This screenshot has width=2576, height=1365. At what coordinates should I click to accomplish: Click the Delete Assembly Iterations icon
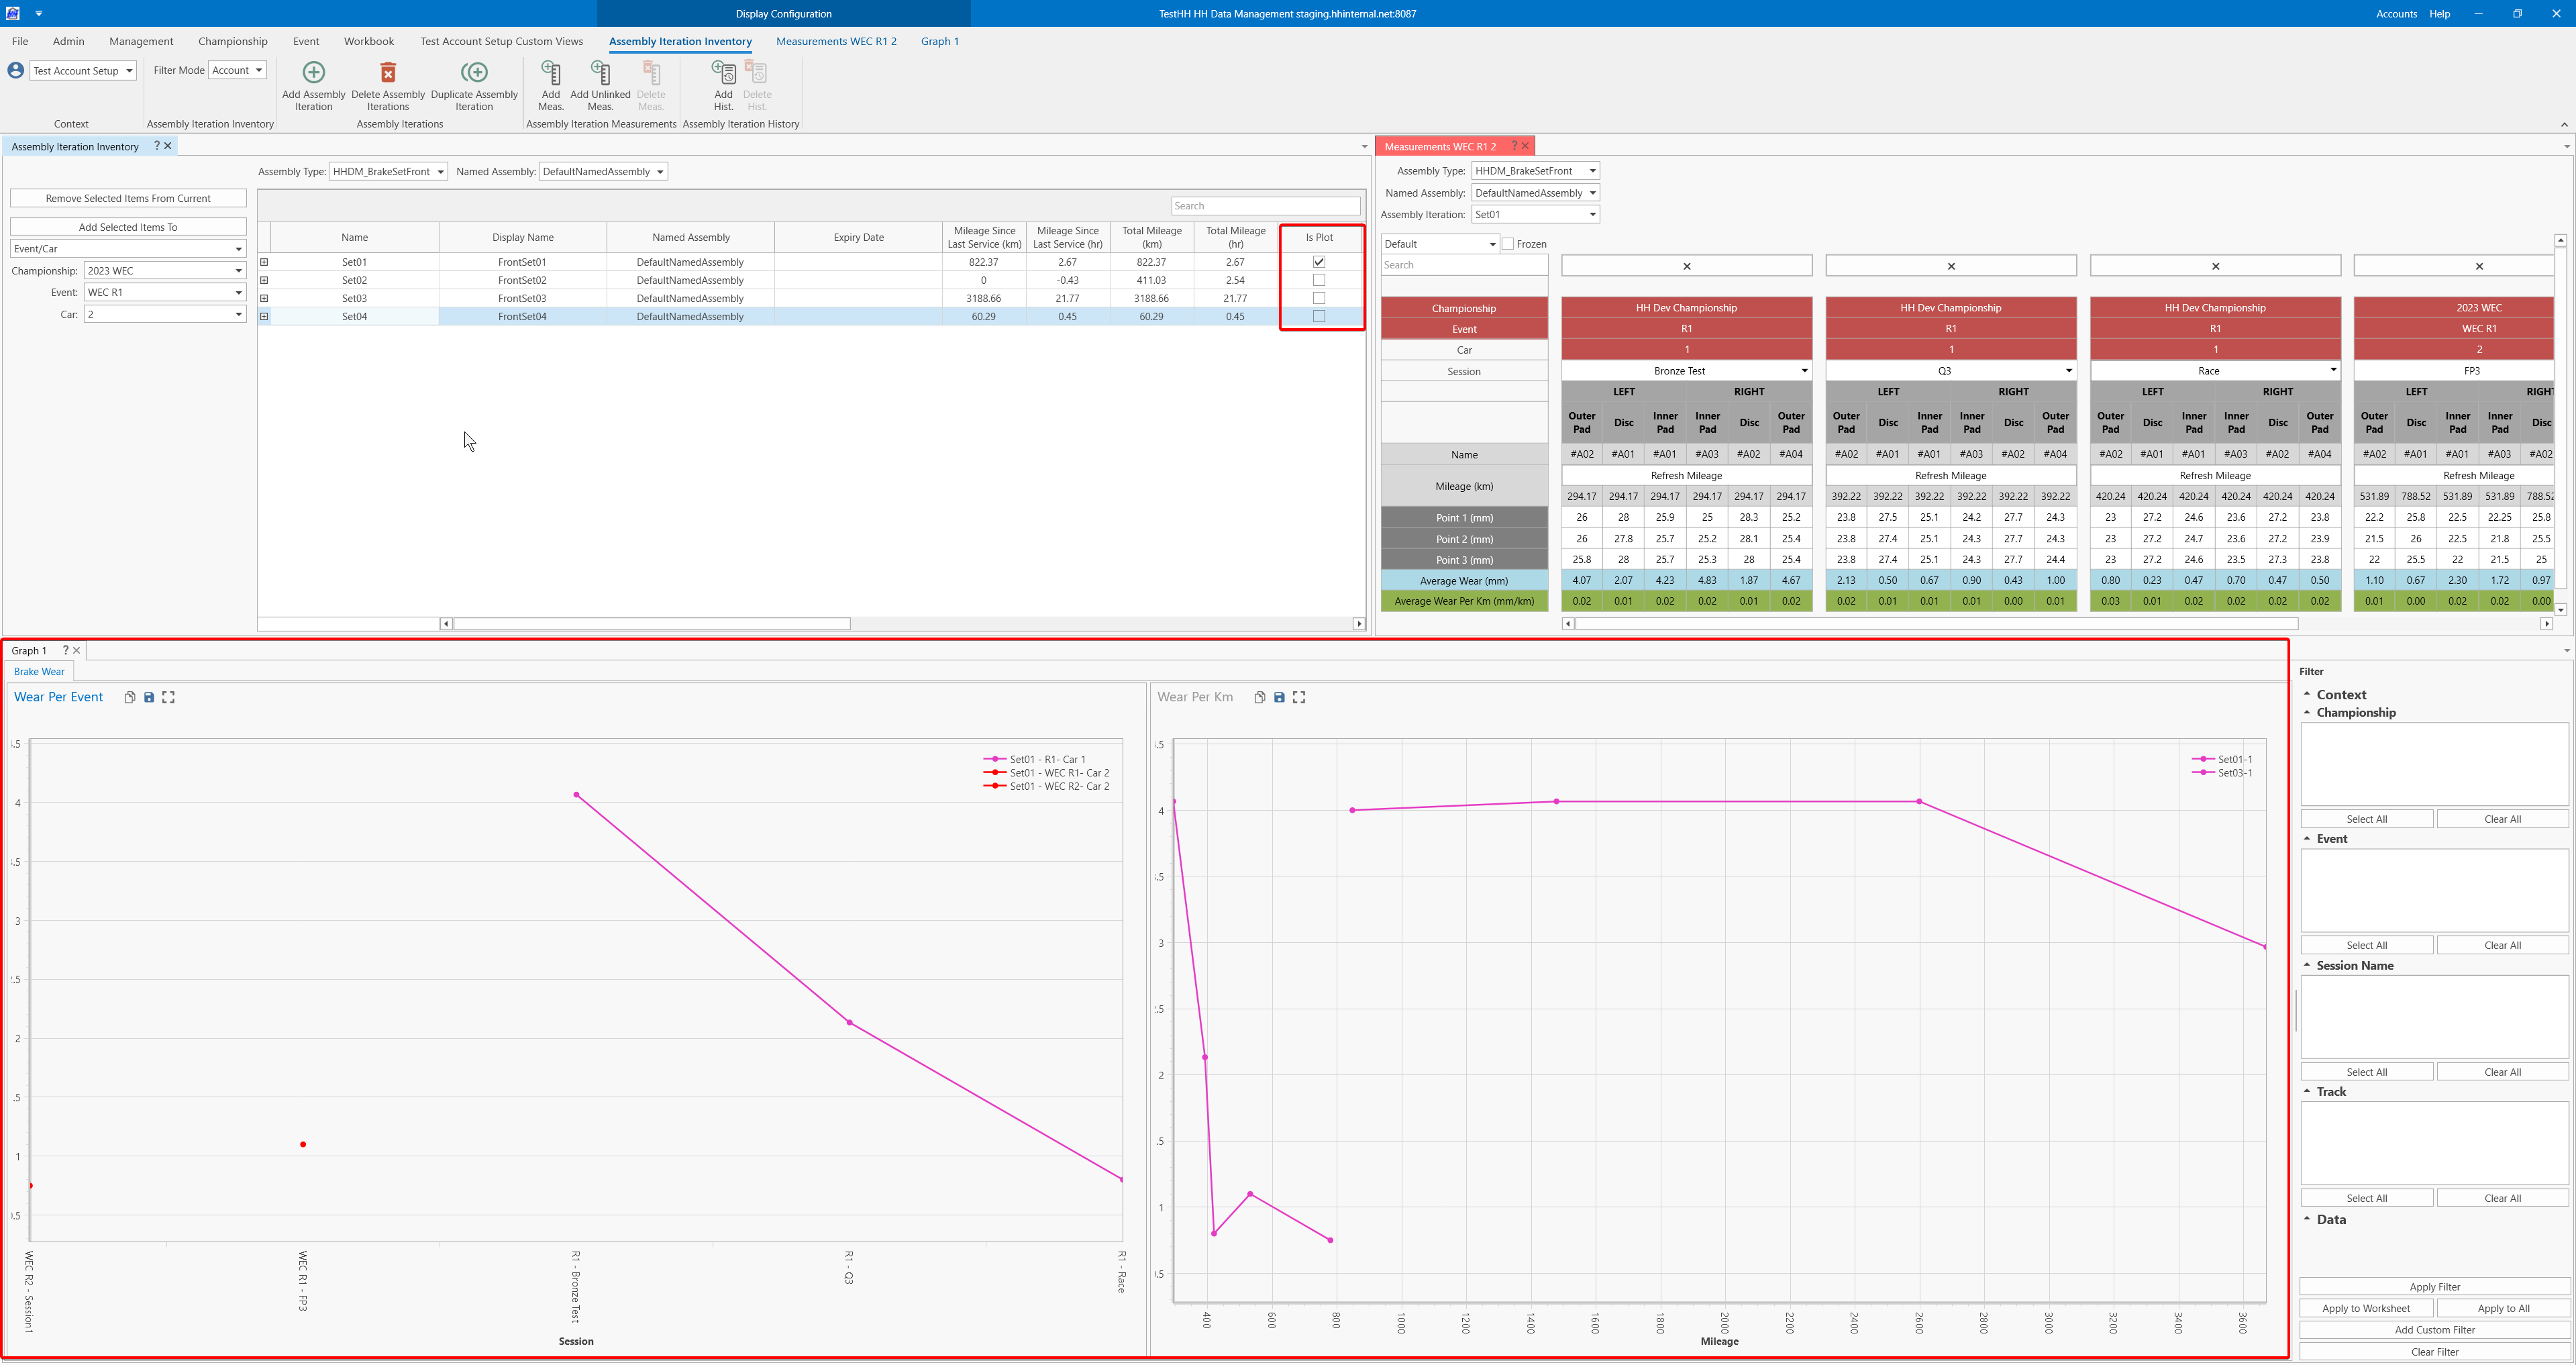click(388, 73)
